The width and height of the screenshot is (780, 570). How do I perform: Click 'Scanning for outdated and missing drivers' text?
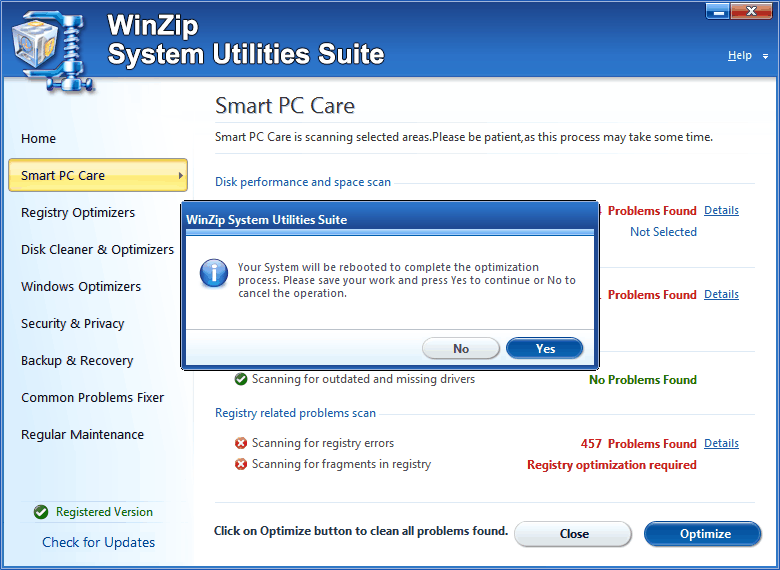363,379
